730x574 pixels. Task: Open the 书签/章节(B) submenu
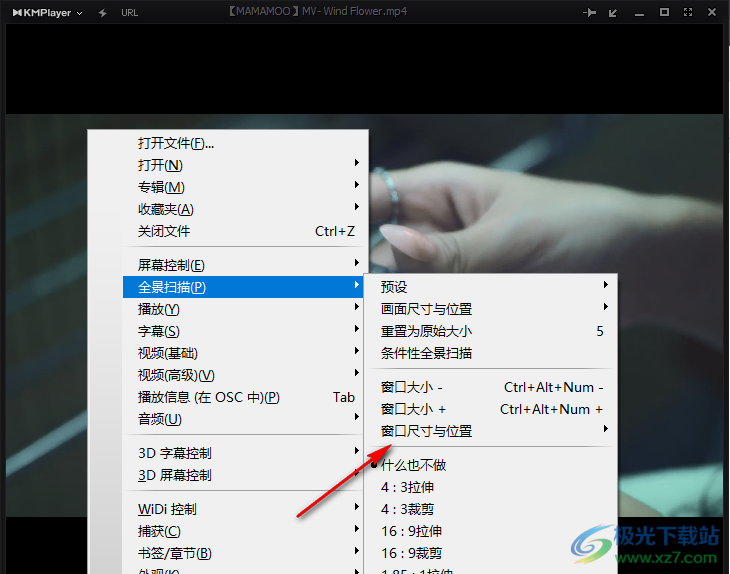point(245,553)
